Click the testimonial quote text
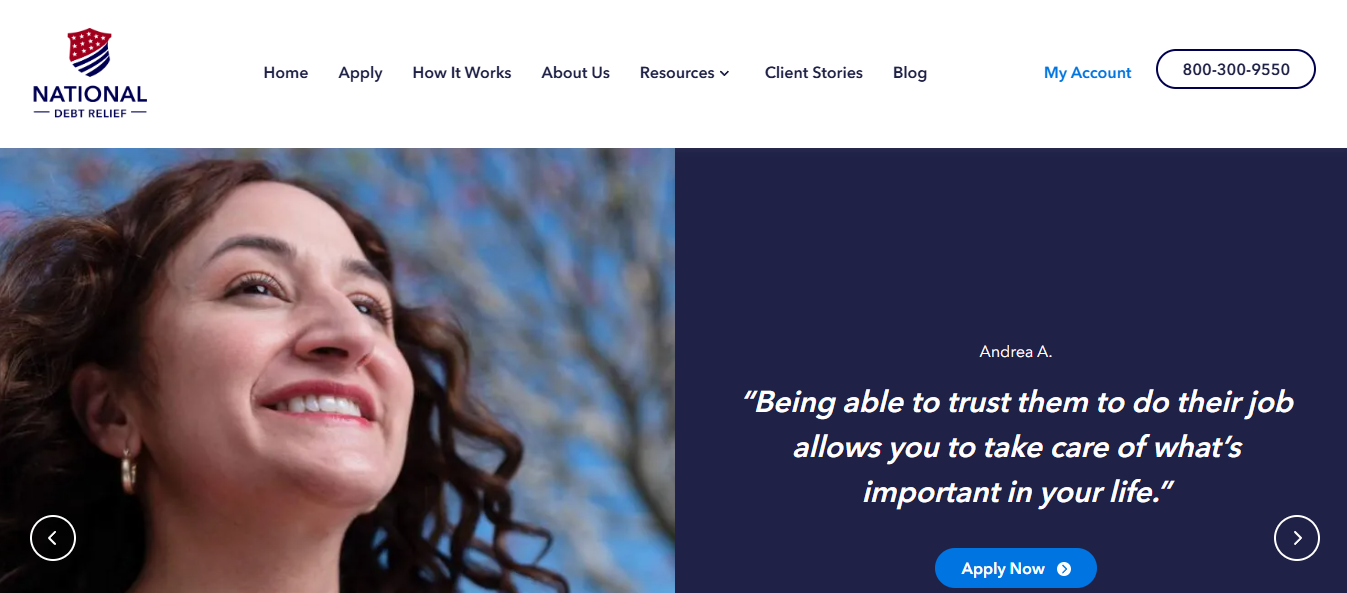Screen dimensions: 1347x593 coord(1018,447)
